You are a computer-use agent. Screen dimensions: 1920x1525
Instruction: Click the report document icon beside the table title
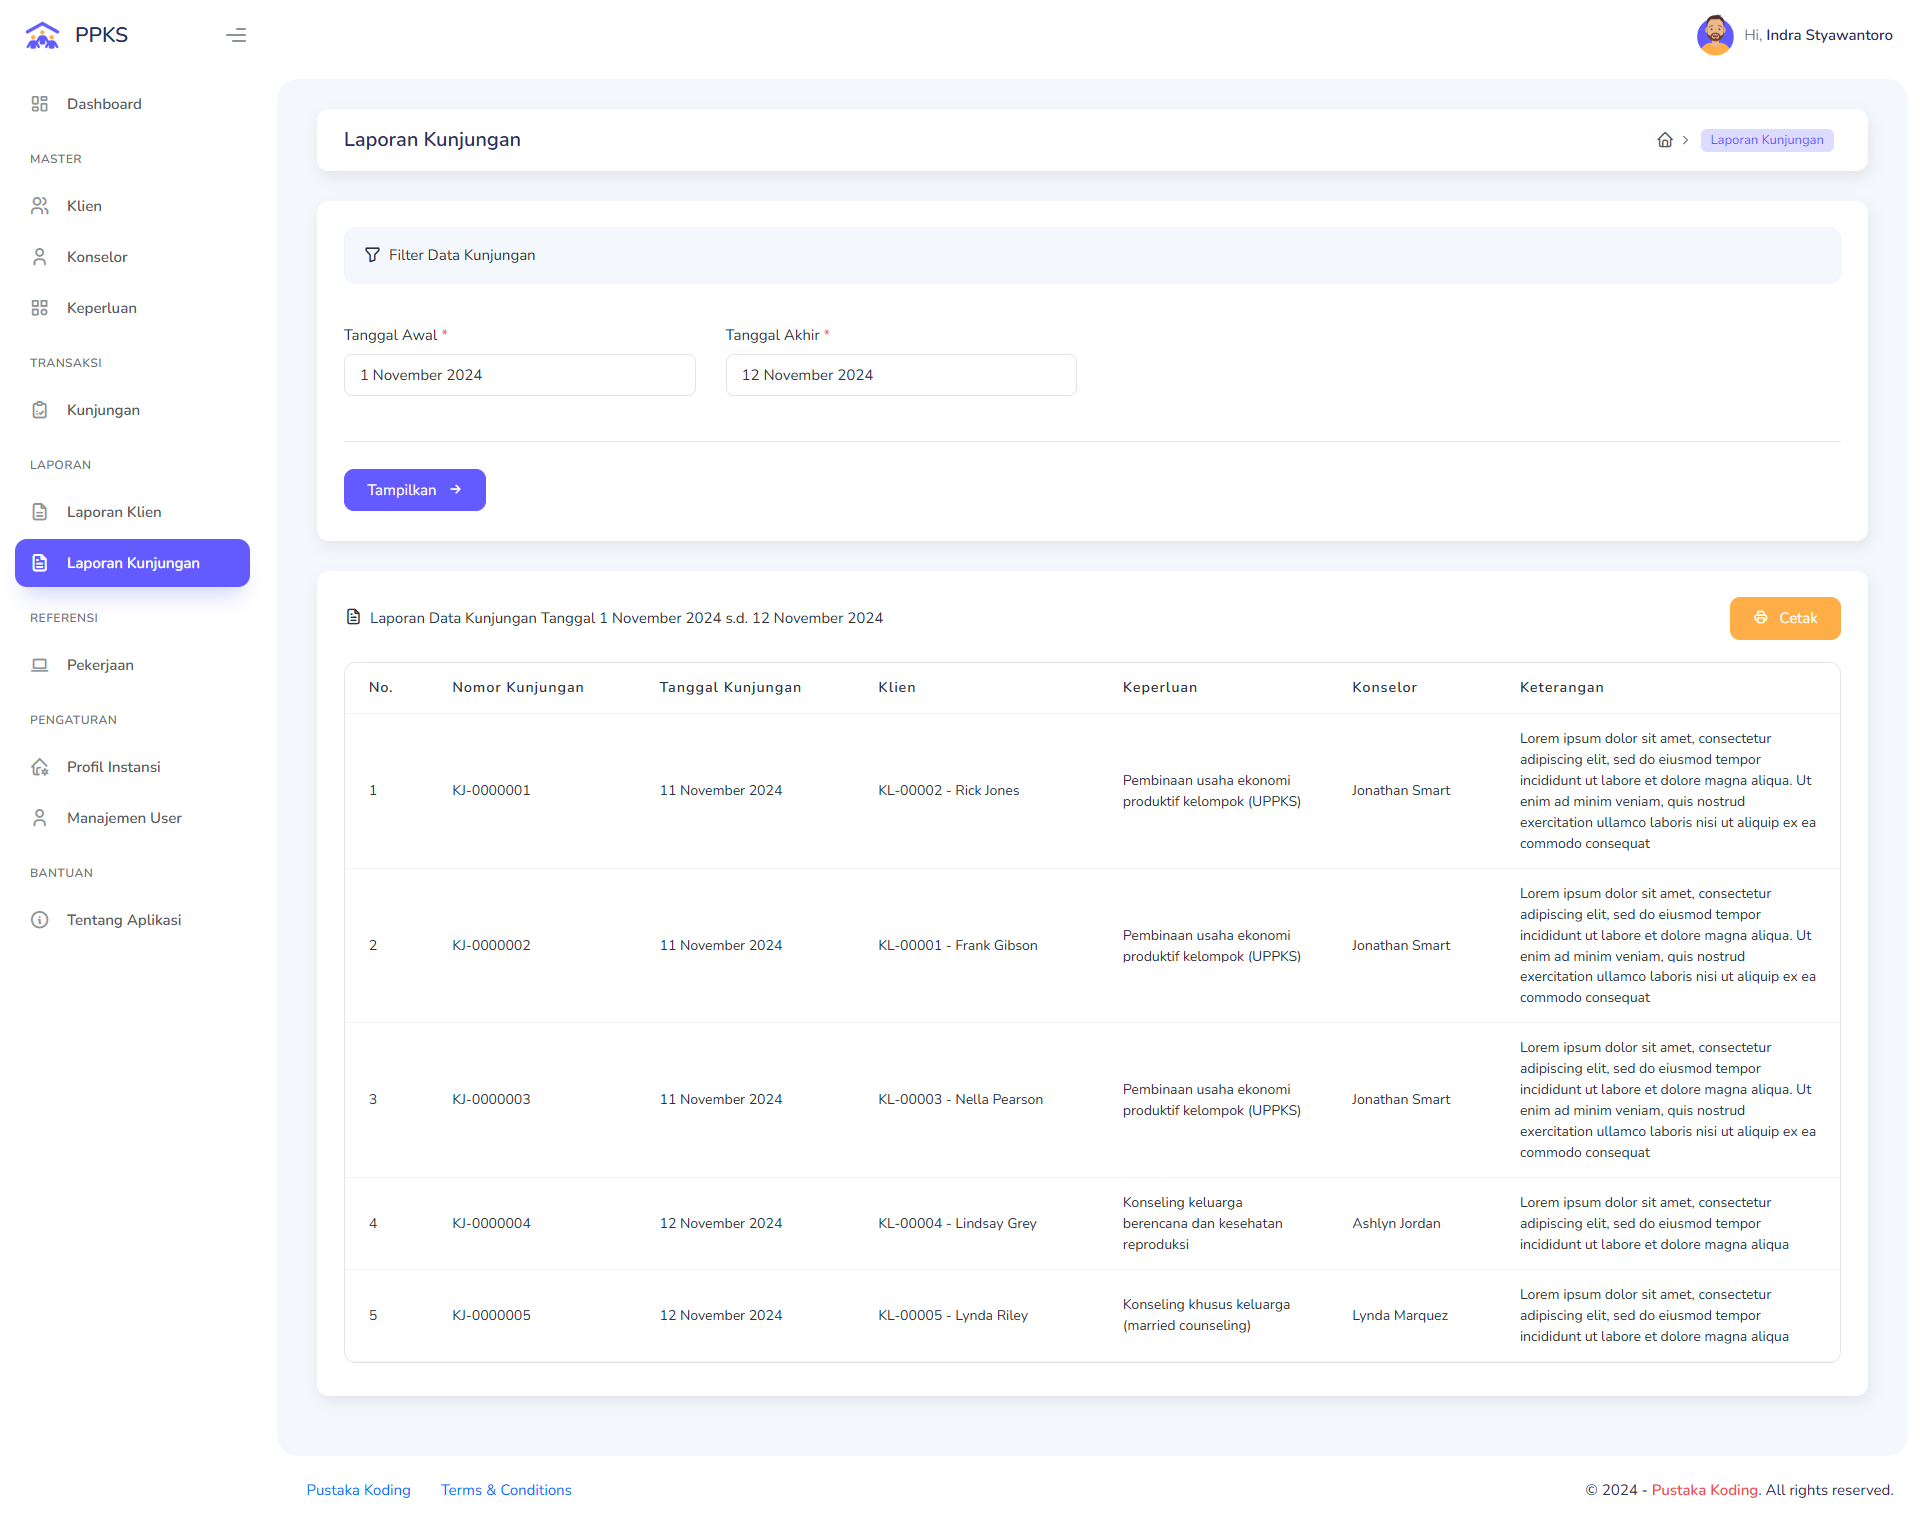tap(353, 617)
